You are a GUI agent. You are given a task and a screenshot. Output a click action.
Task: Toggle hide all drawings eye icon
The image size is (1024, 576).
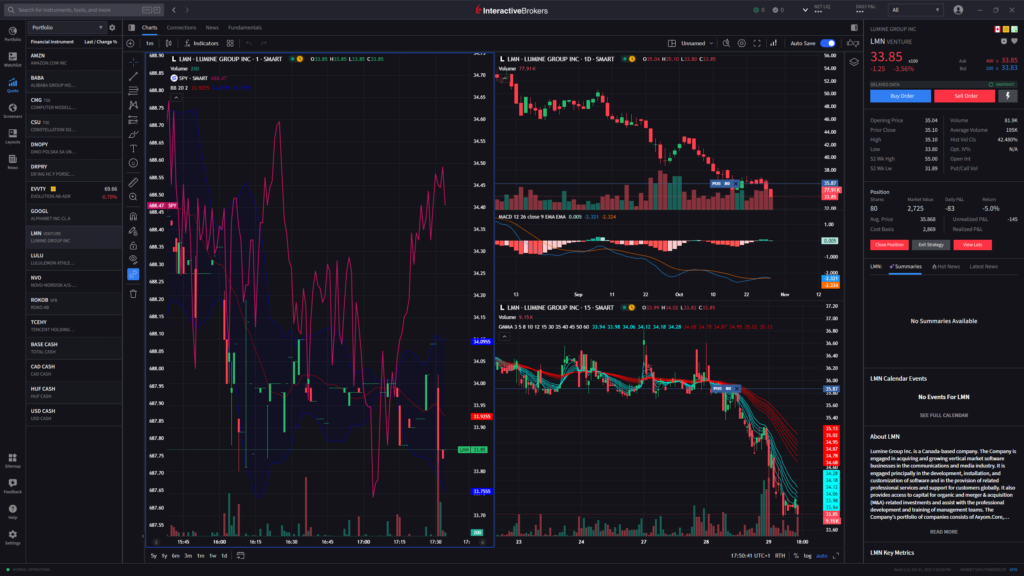[133, 258]
